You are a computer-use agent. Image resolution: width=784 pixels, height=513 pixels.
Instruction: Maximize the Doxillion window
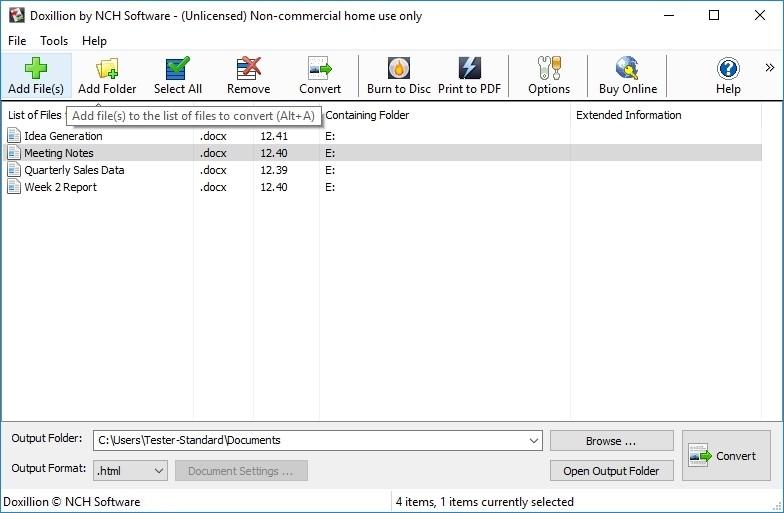[x=714, y=16]
